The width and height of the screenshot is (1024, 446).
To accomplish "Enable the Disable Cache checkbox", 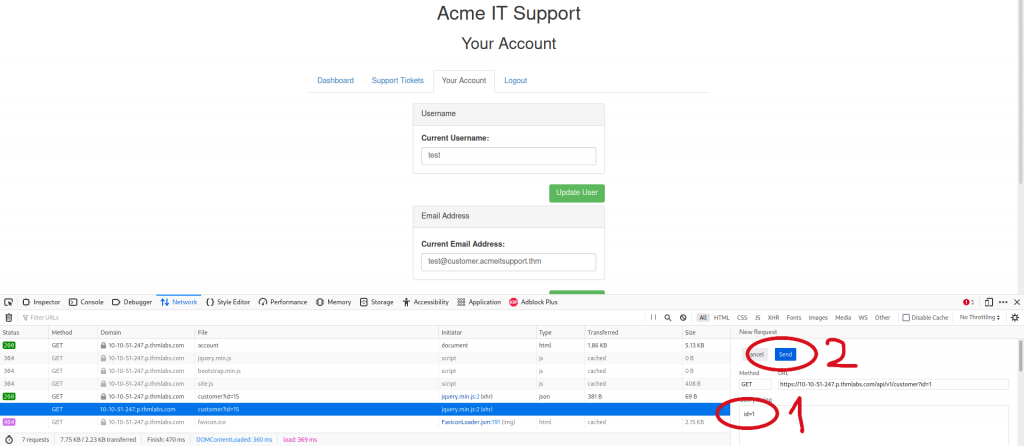I will pyautogui.click(x=906, y=317).
